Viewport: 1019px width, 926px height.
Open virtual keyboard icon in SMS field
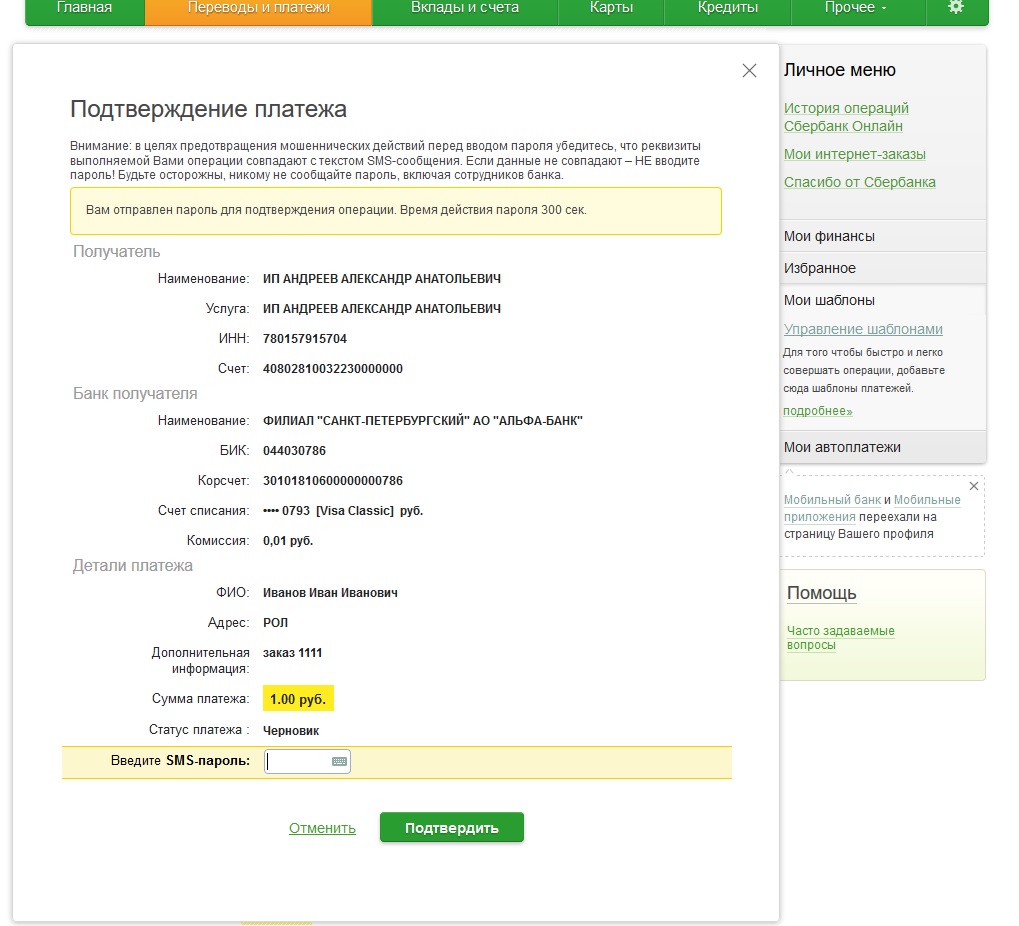click(x=339, y=762)
